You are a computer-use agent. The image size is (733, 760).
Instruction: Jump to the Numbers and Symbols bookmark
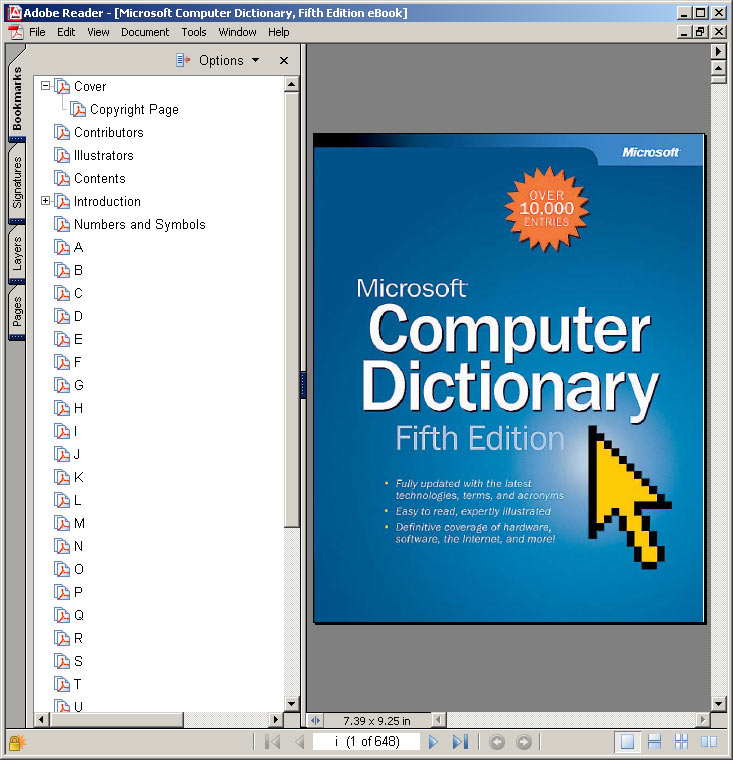(140, 224)
